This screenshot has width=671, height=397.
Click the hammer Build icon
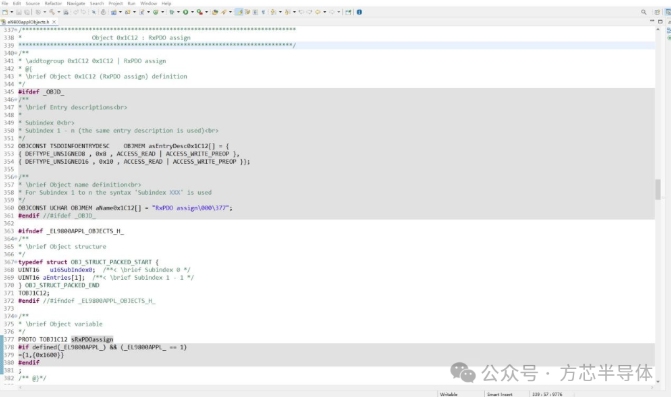(x=52, y=12)
